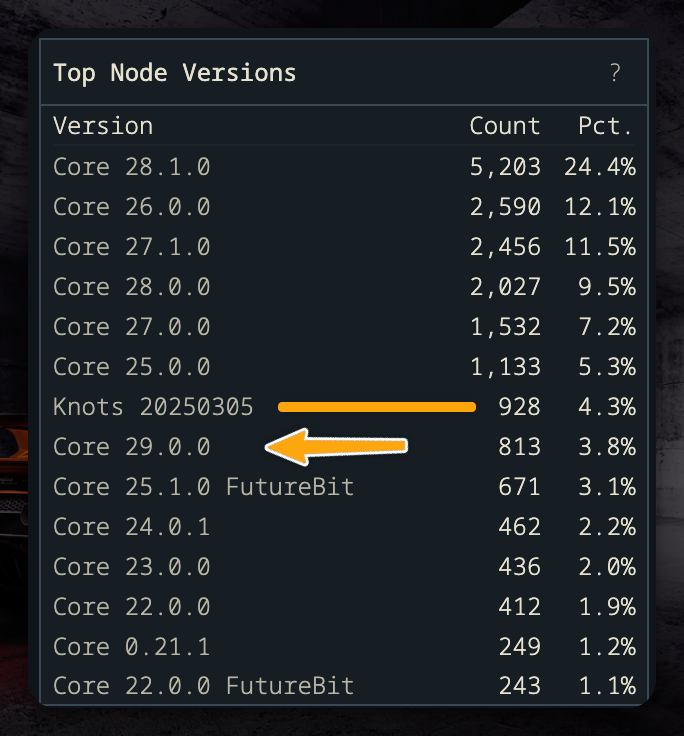Select the Core 27.1.0 version entry
Screen dimensions: 684x736
point(131,246)
